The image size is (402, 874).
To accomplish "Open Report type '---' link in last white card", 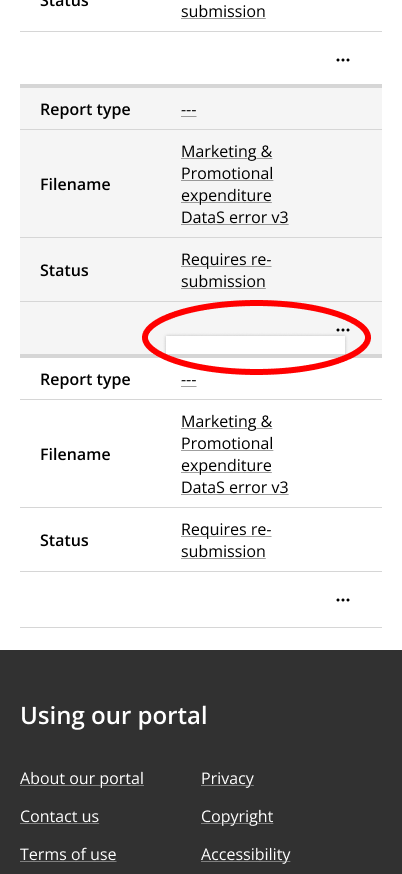I will coord(188,380).
